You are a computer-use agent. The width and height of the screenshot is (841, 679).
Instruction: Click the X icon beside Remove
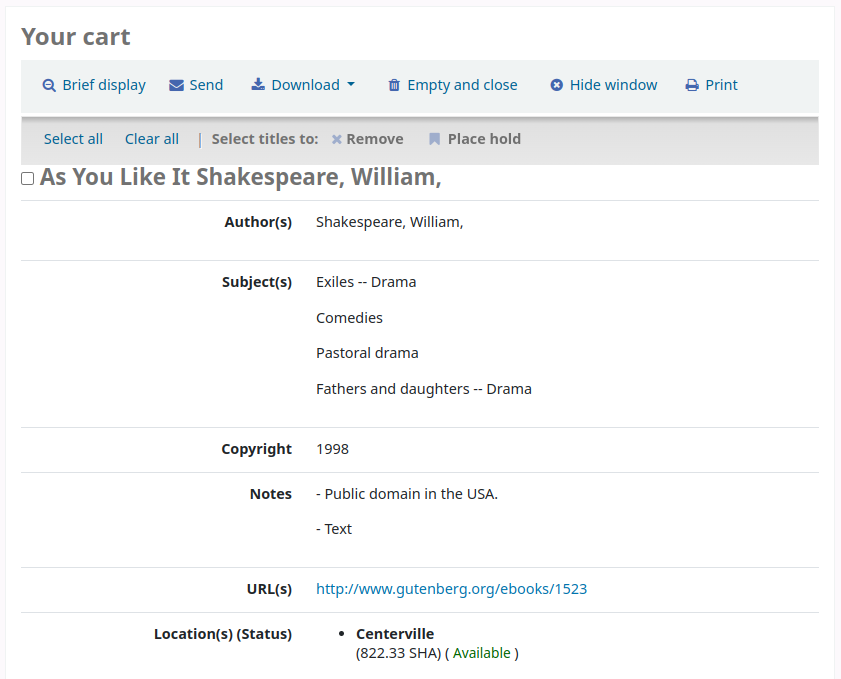tap(337, 139)
